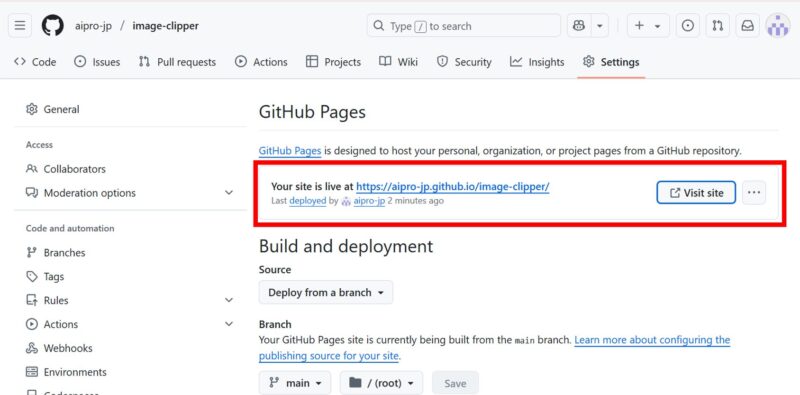
Task: Click the Visit site button
Action: pyautogui.click(x=696, y=193)
